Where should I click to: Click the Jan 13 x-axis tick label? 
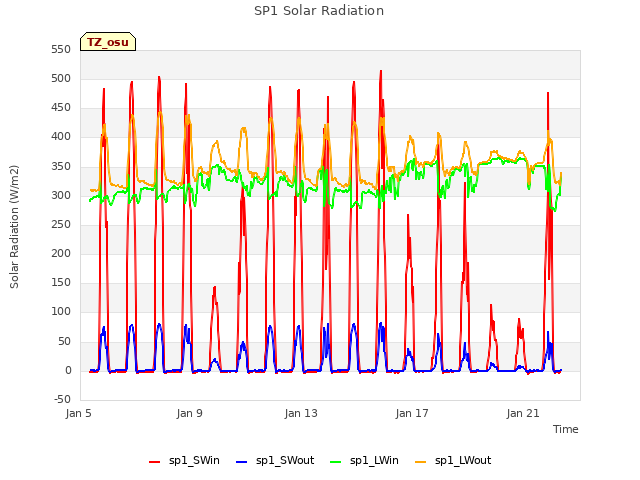pos(301,413)
